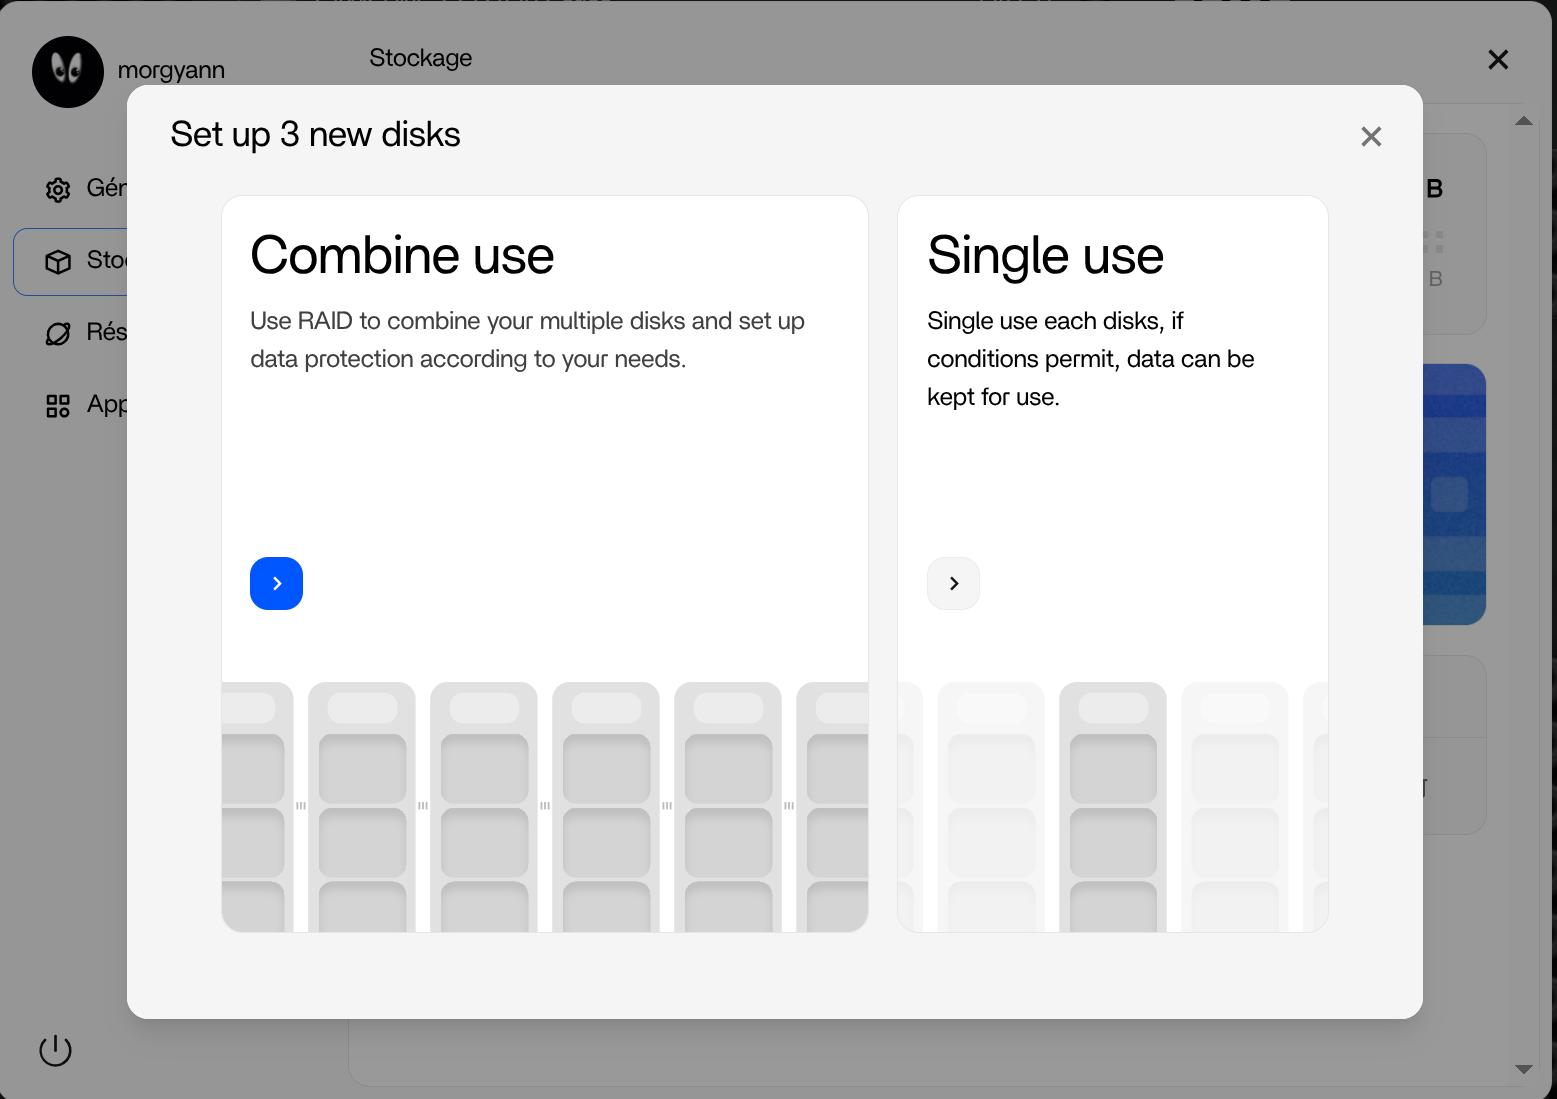Open General settings via the gear icon

coord(58,189)
